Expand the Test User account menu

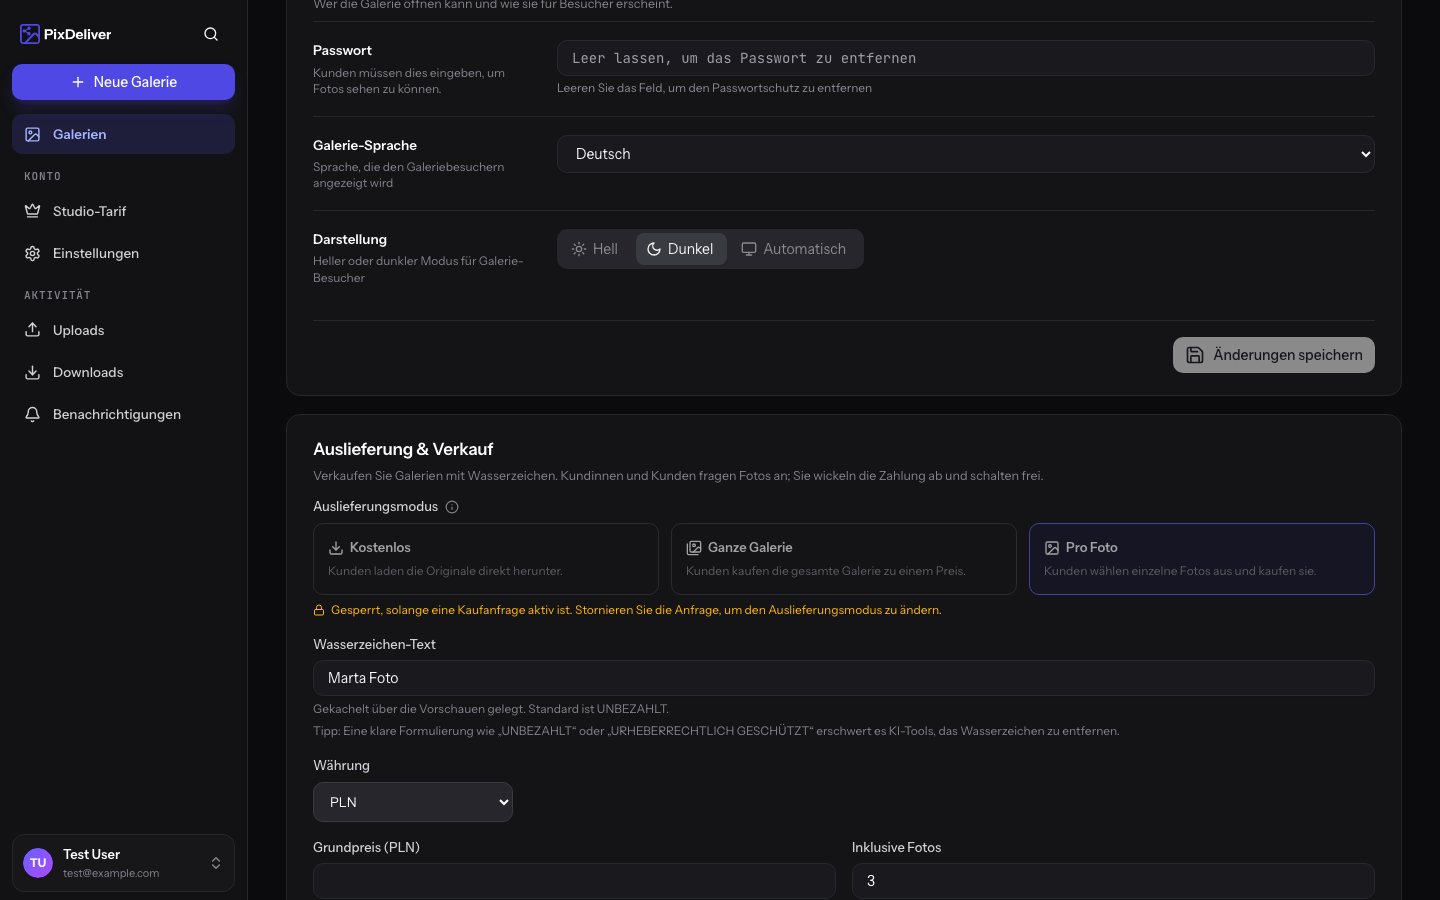[x=123, y=863]
